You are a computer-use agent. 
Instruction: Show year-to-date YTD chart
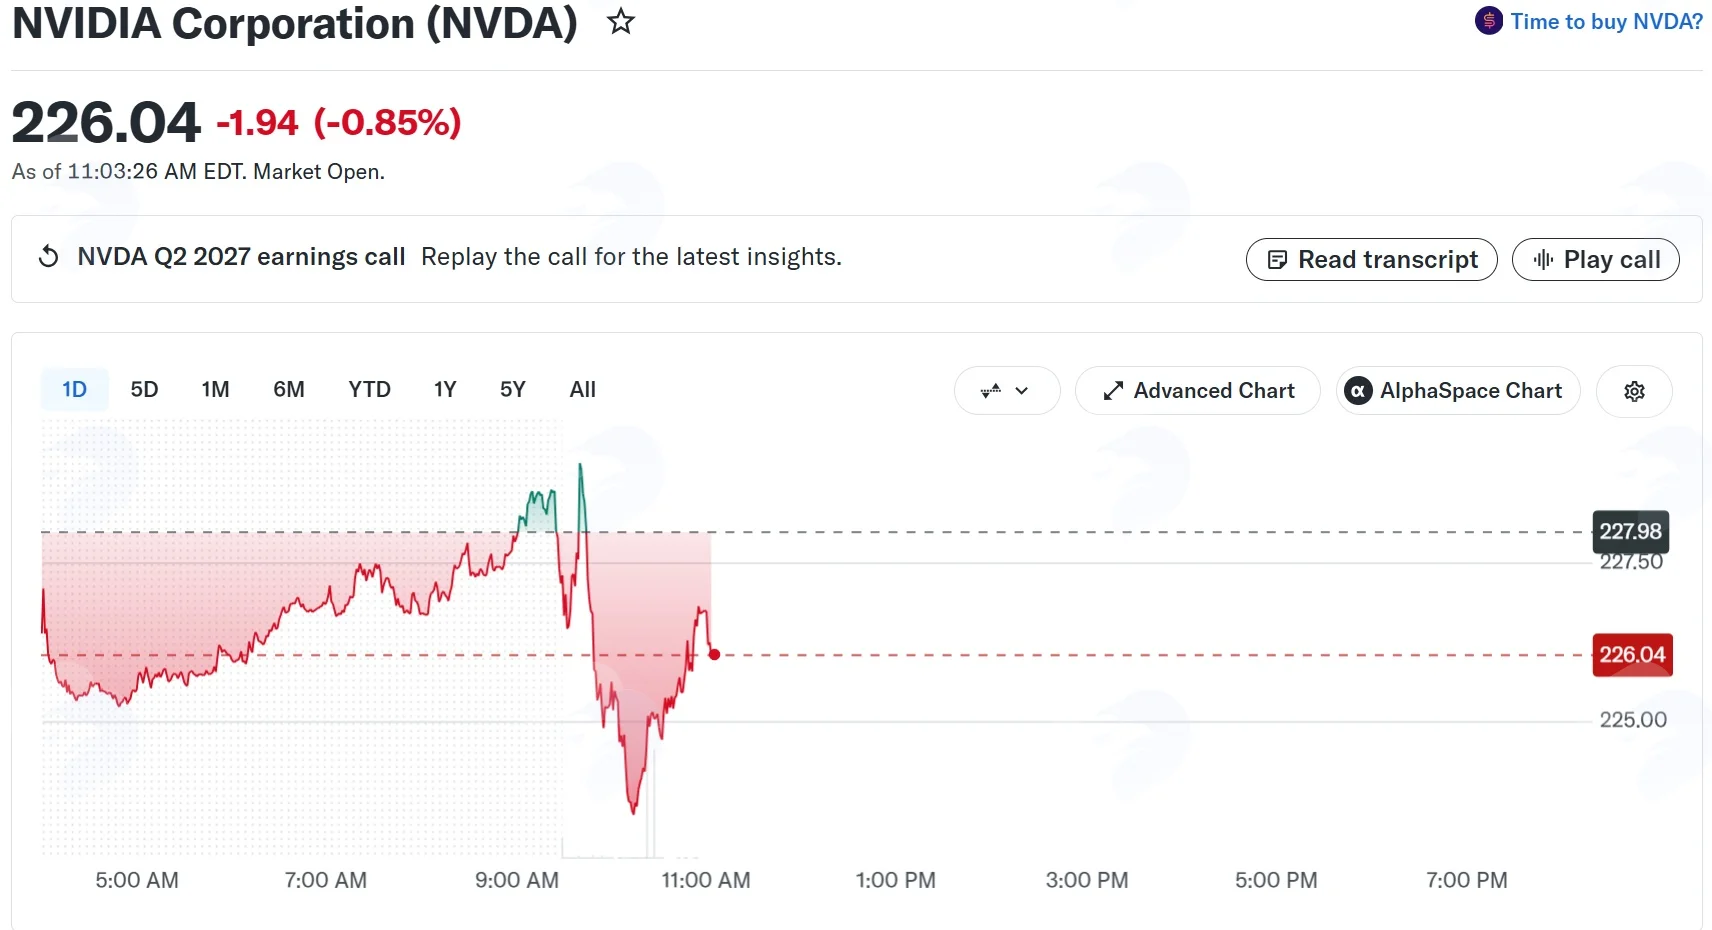pyautogui.click(x=369, y=389)
